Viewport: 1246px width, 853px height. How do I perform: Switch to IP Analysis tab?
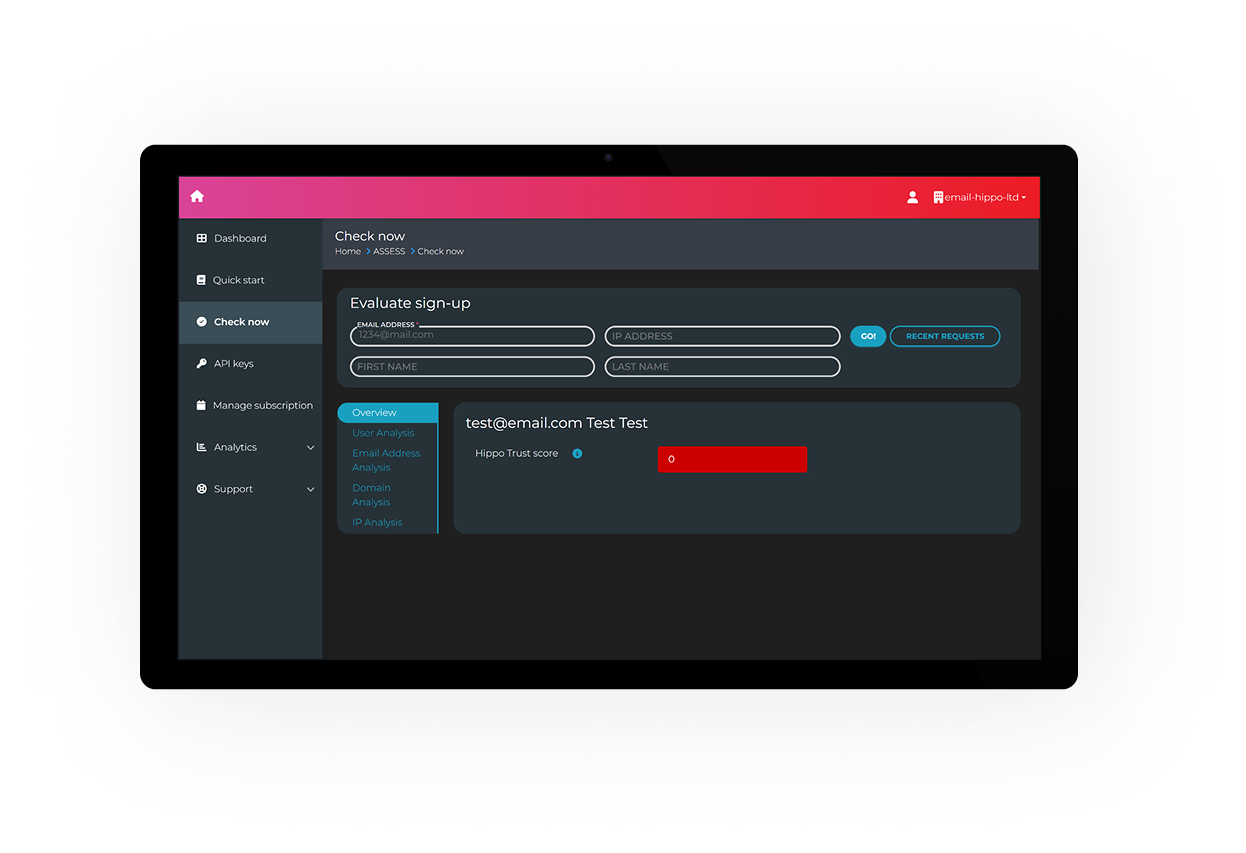(377, 522)
